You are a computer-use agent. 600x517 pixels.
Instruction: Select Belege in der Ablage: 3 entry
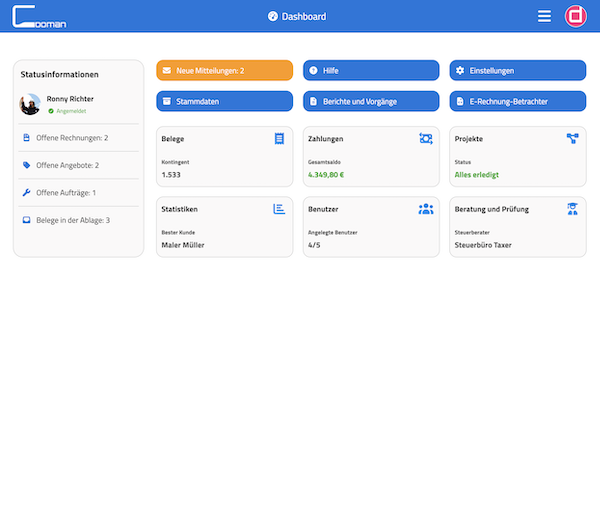(x=78, y=220)
